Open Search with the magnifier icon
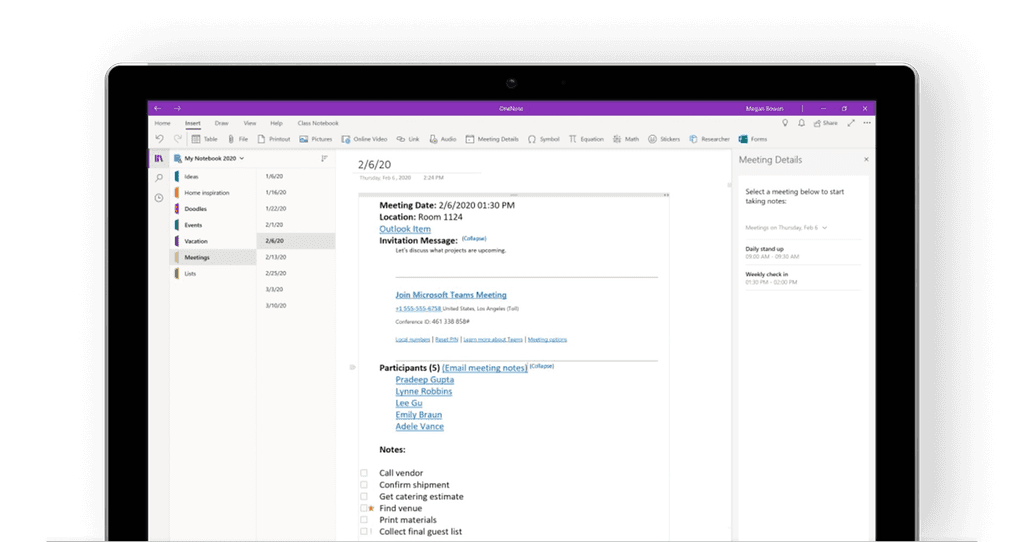This screenshot has height=542, width=1024. [x=159, y=178]
